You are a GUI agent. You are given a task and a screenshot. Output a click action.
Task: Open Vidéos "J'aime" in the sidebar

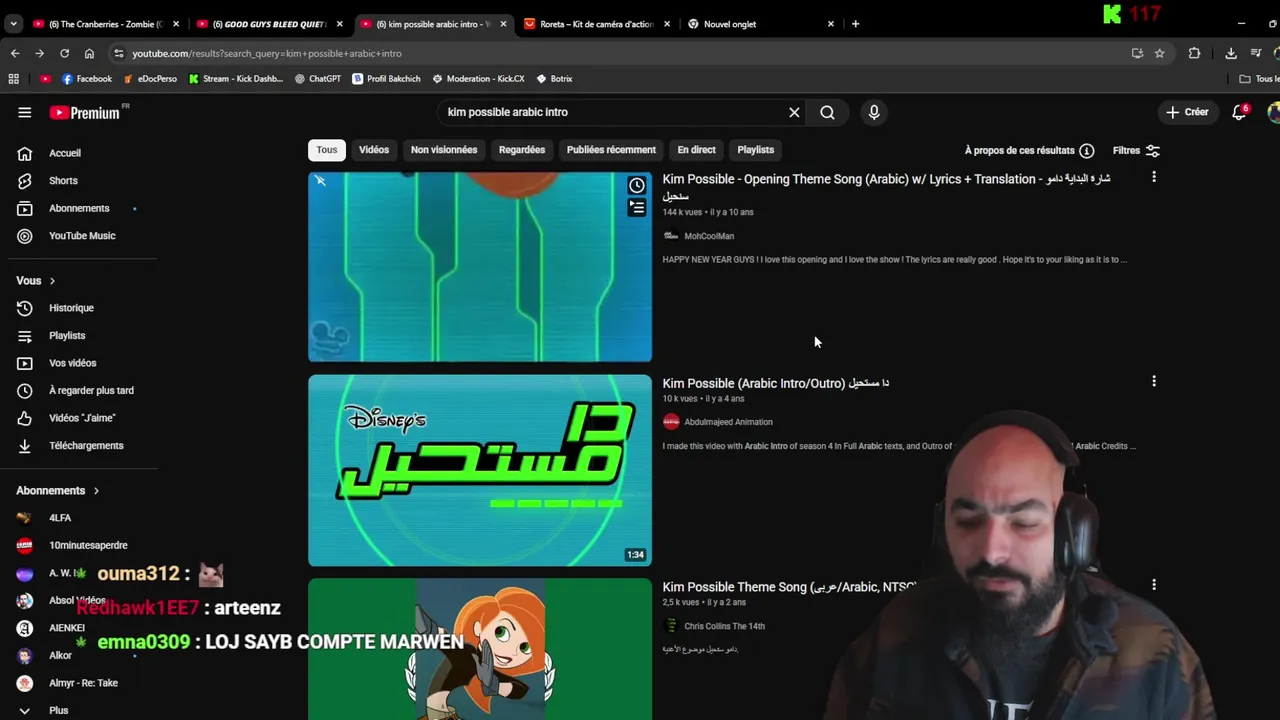(x=80, y=418)
